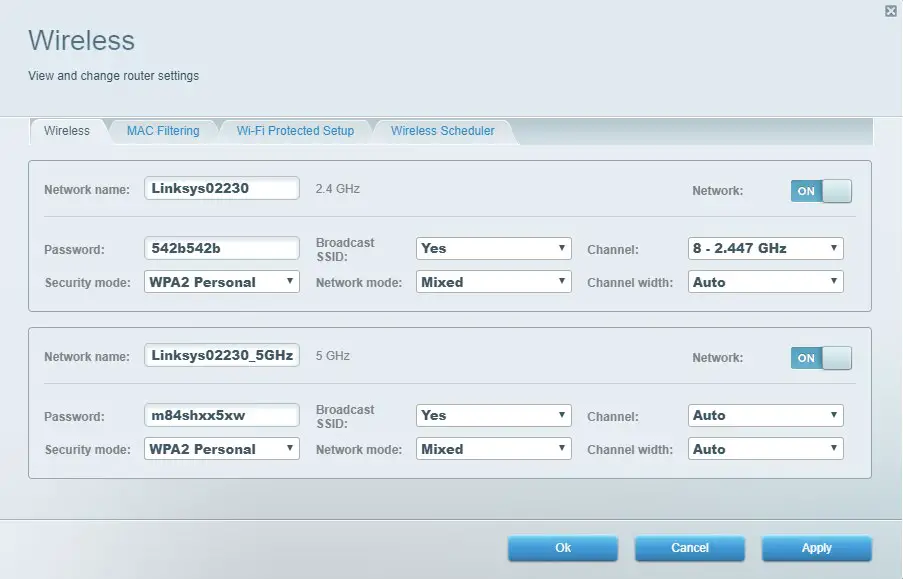
Task: Open the Wi-Fi Protected Setup tab
Action: [x=295, y=131]
